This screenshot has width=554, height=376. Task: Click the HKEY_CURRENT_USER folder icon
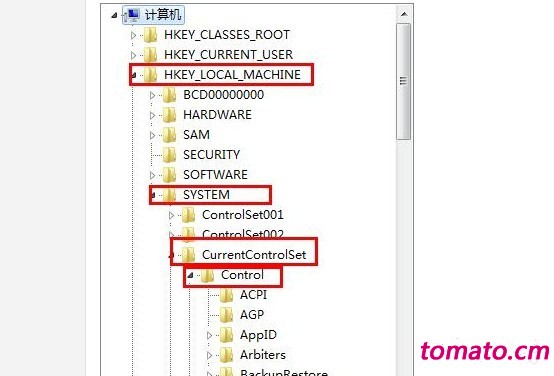(151, 55)
